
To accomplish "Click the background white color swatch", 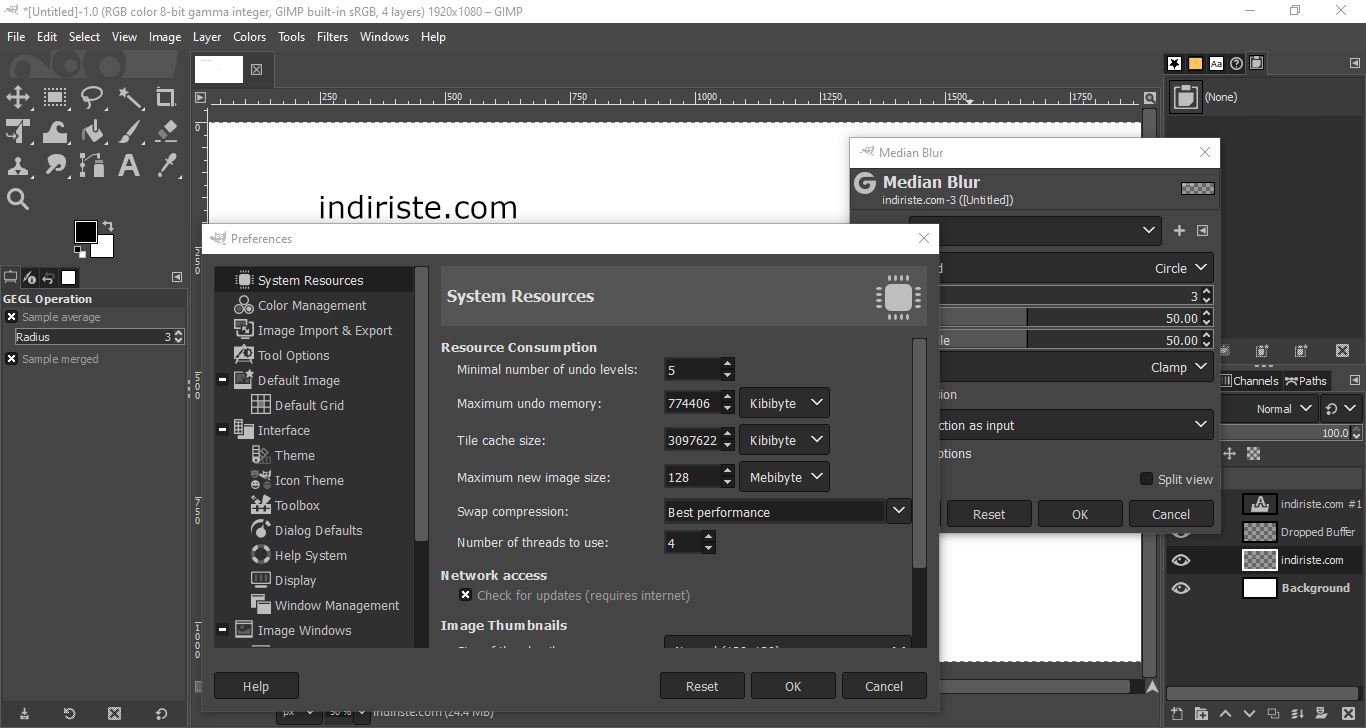I will (x=105, y=249).
